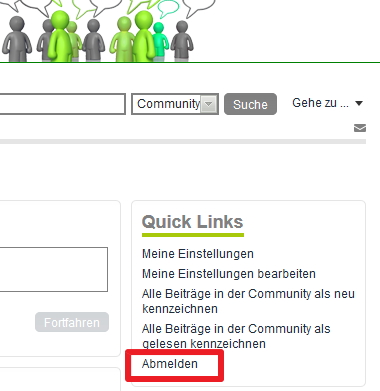
Task: Open the Community search scope dropdown
Action: (x=175, y=104)
